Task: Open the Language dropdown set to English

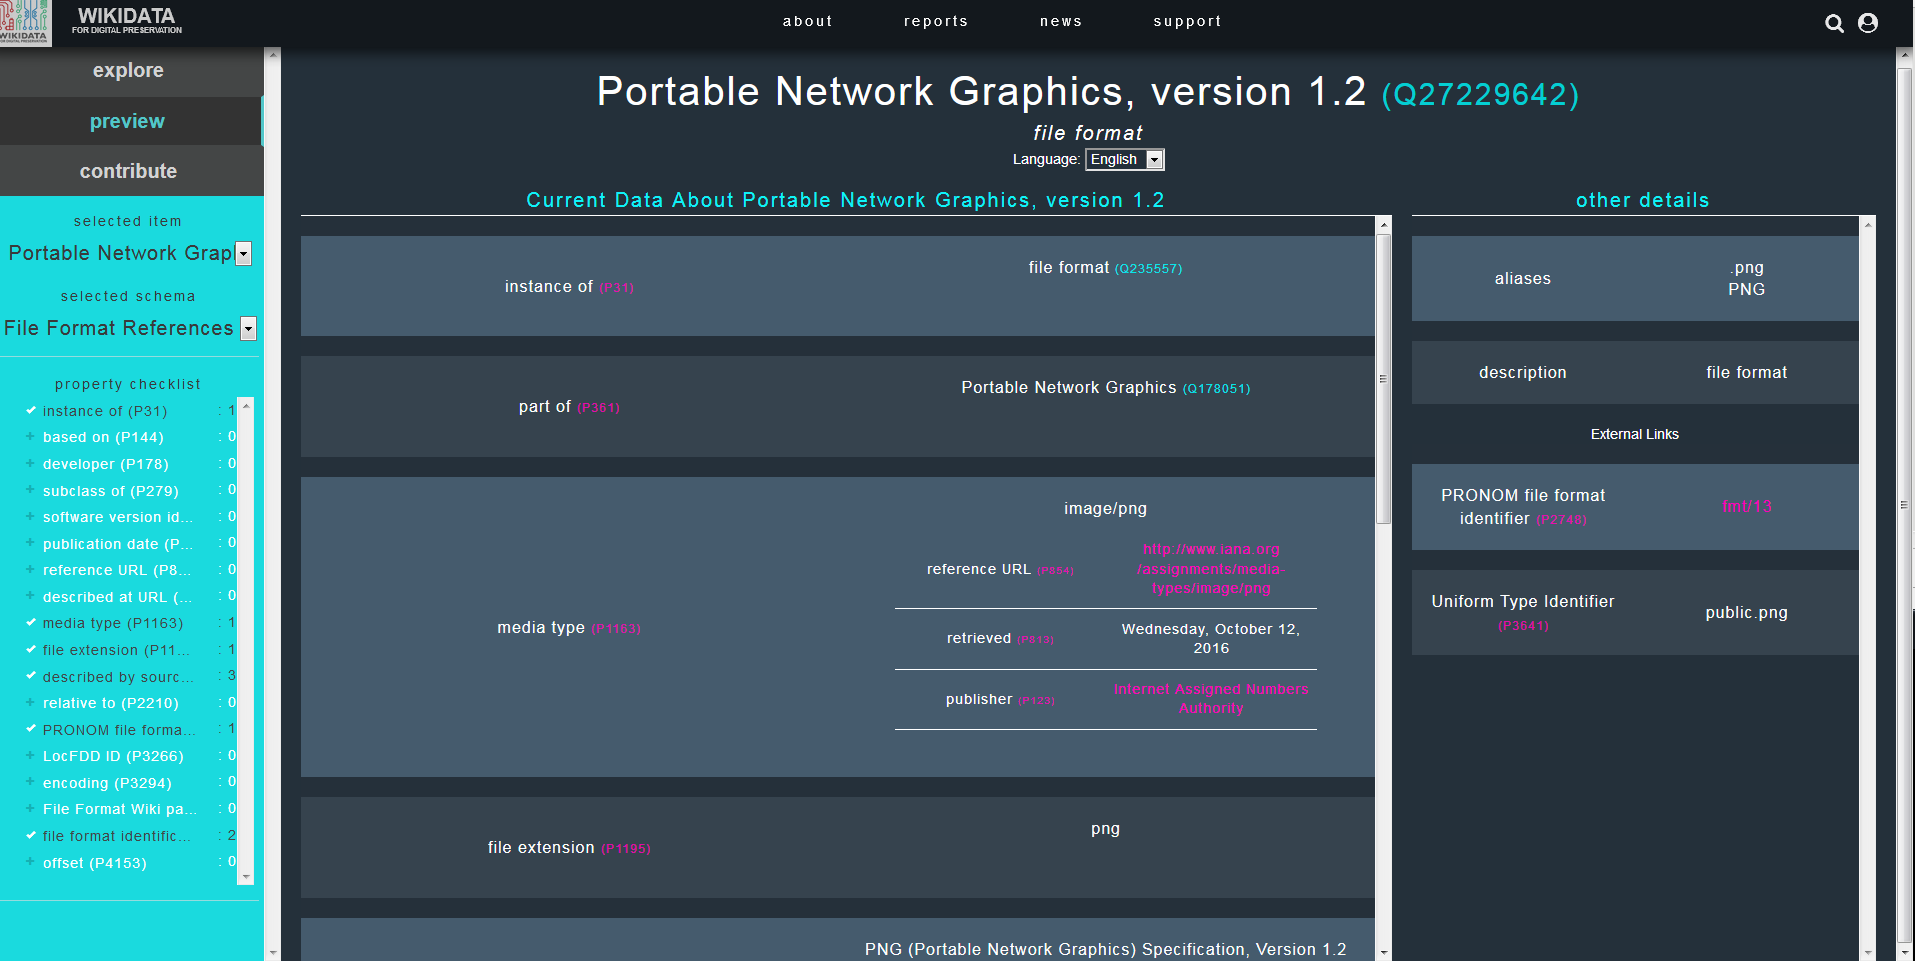Action: pyautogui.click(x=1124, y=160)
